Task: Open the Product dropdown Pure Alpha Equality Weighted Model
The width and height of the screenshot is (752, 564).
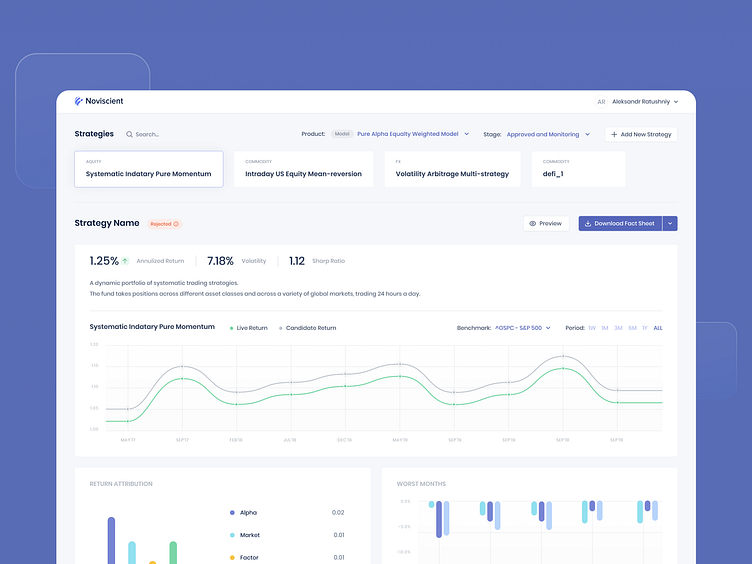Action: pyautogui.click(x=413, y=134)
